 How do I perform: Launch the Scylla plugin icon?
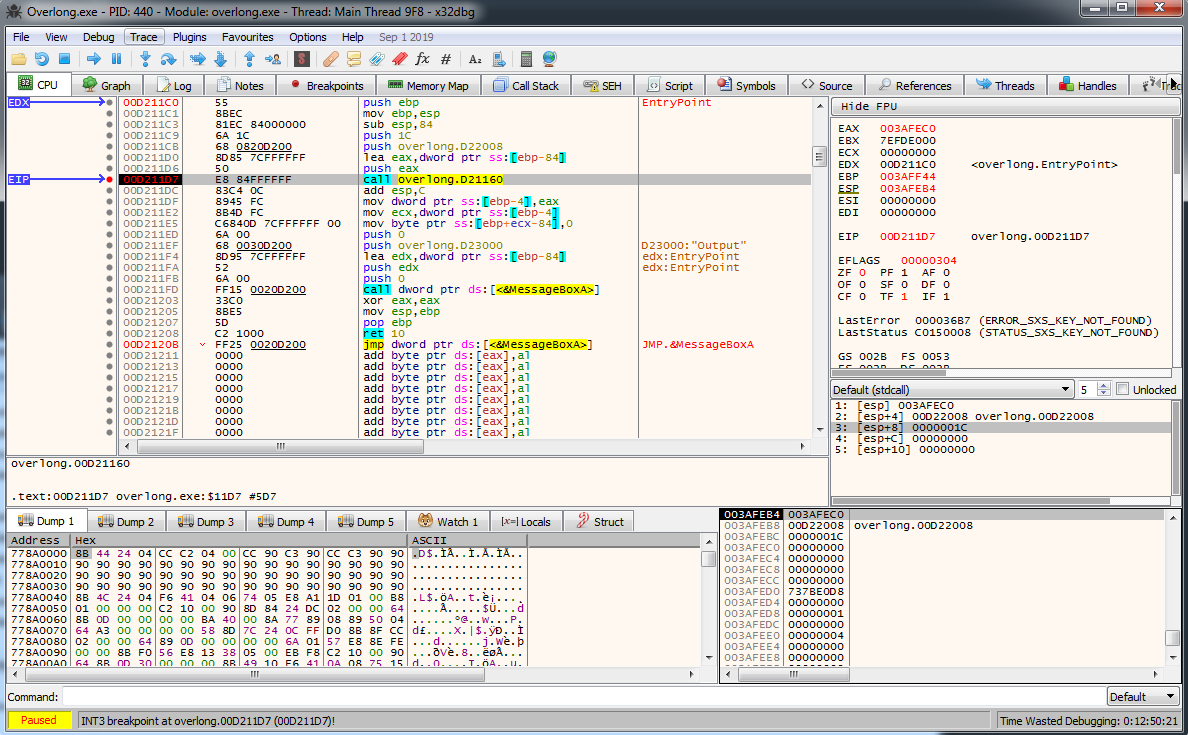pyautogui.click(x=302, y=59)
